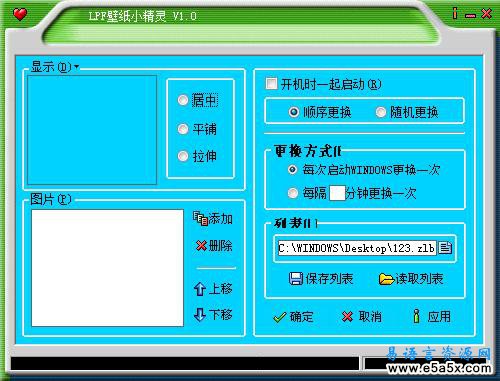This screenshot has height=381, width=500.
Task: Click the red heart icon in title bar
Action: click(x=20, y=14)
